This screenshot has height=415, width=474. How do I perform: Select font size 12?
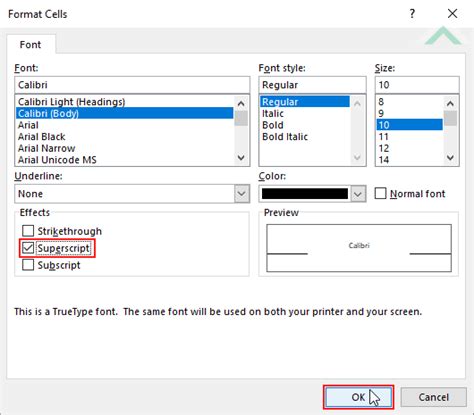coord(409,148)
